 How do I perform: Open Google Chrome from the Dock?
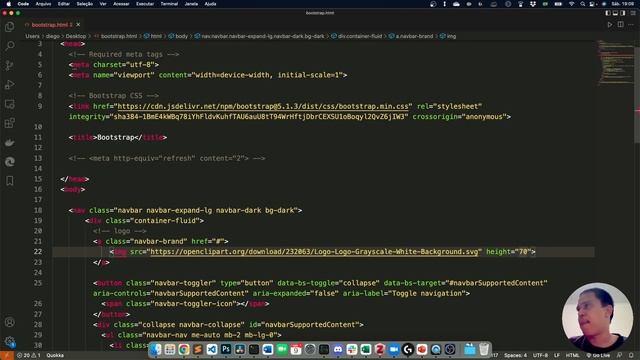coord(184,349)
